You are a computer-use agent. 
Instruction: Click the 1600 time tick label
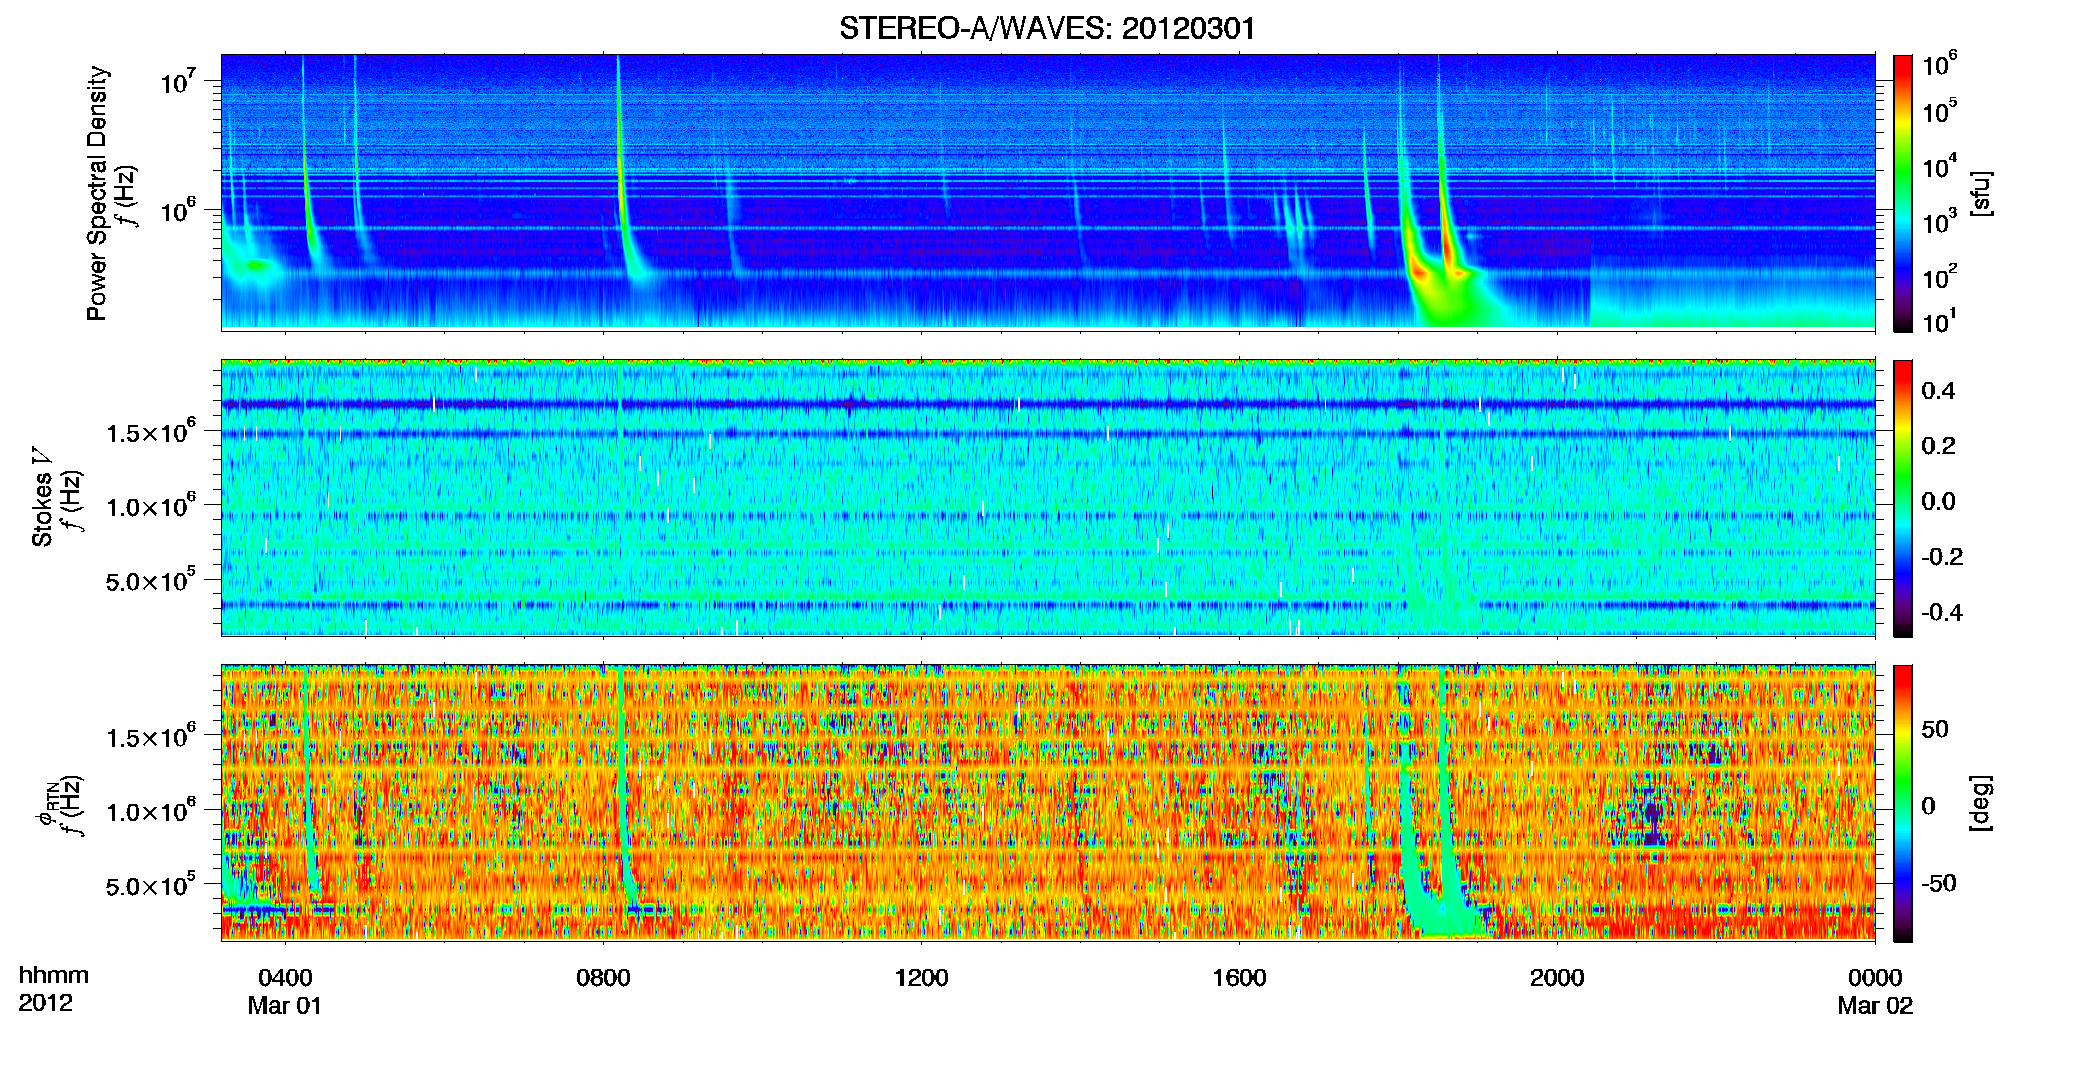1239,977
